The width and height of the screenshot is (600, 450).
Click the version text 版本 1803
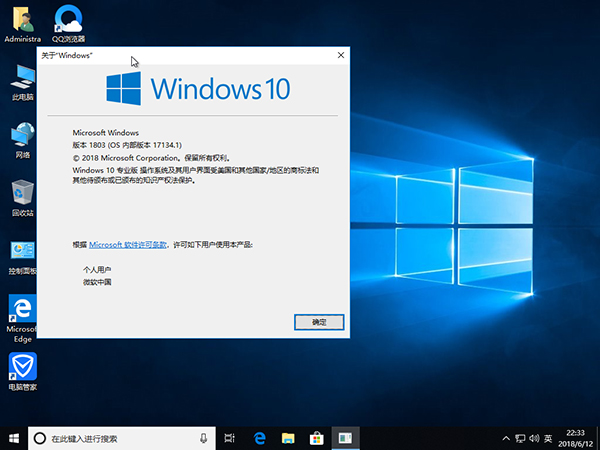(127, 145)
